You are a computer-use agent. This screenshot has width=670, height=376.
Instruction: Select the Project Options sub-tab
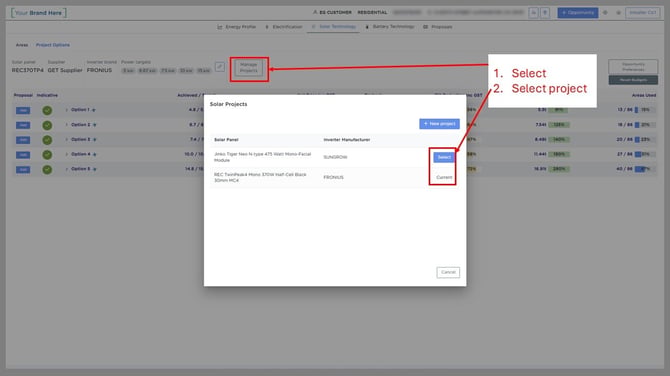click(53, 45)
